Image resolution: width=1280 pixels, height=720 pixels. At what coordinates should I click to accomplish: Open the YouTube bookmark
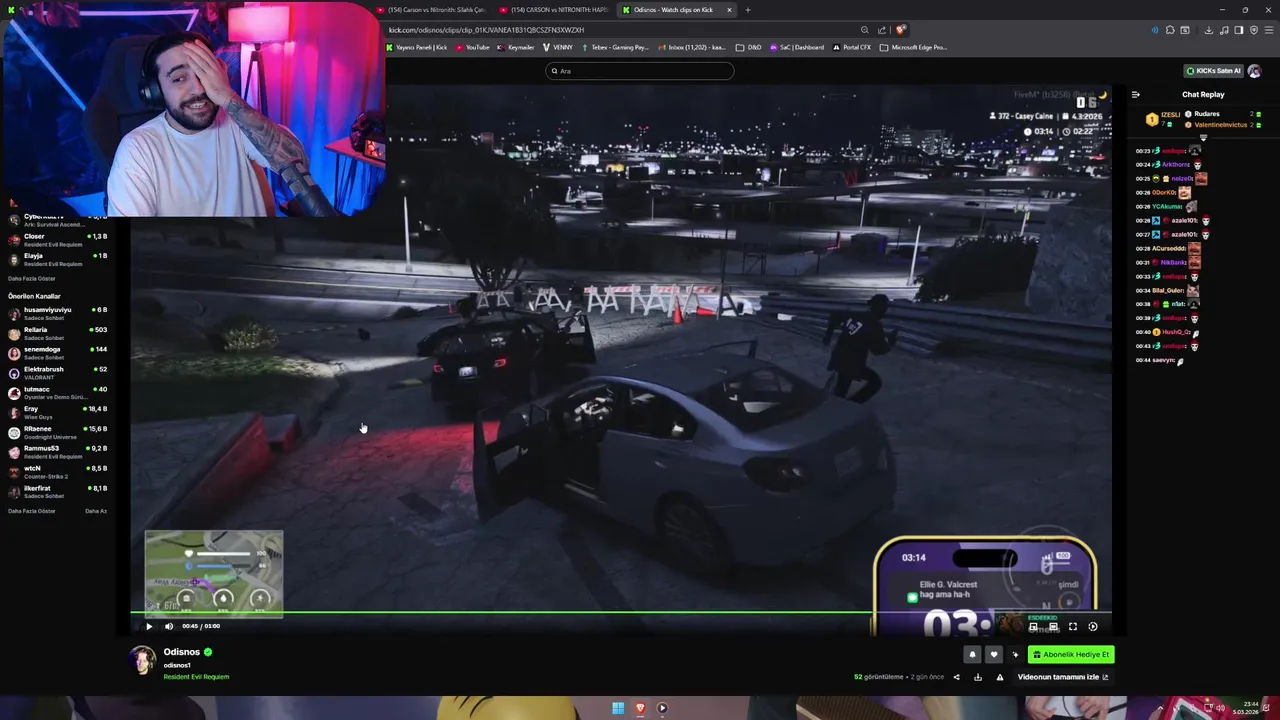tap(473, 47)
